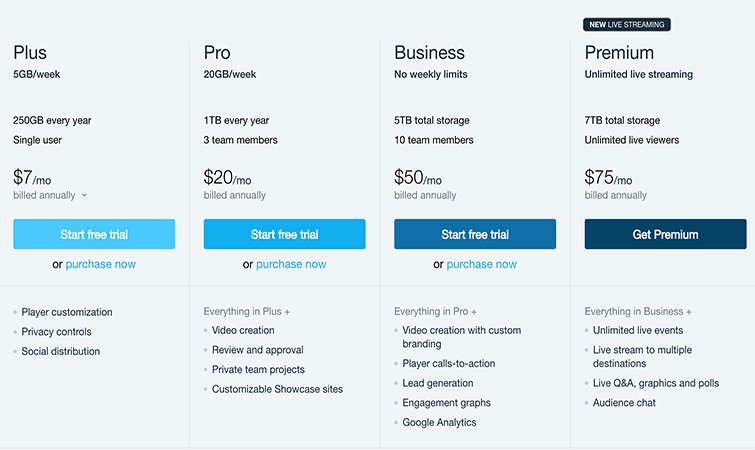Click the Premium plan title
This screenshot has height=450, width=755.
pos(619,52)
